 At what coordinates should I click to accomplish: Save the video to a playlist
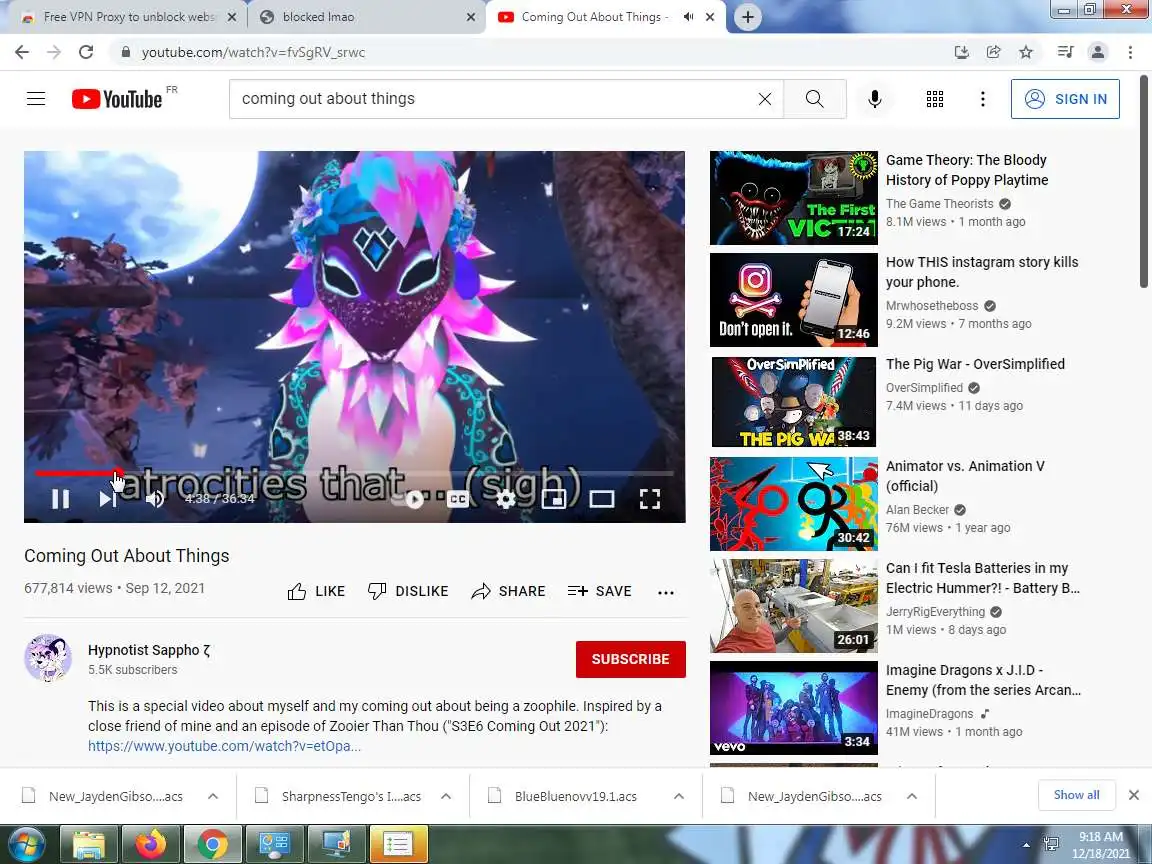[600, 591]
